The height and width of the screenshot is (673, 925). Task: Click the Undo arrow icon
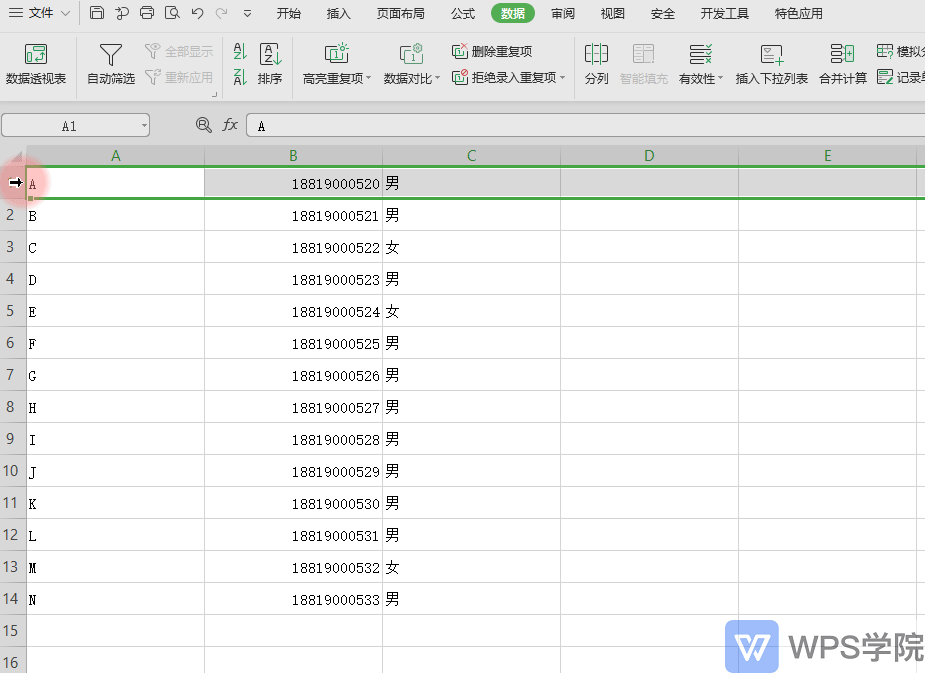click(198, 13)
